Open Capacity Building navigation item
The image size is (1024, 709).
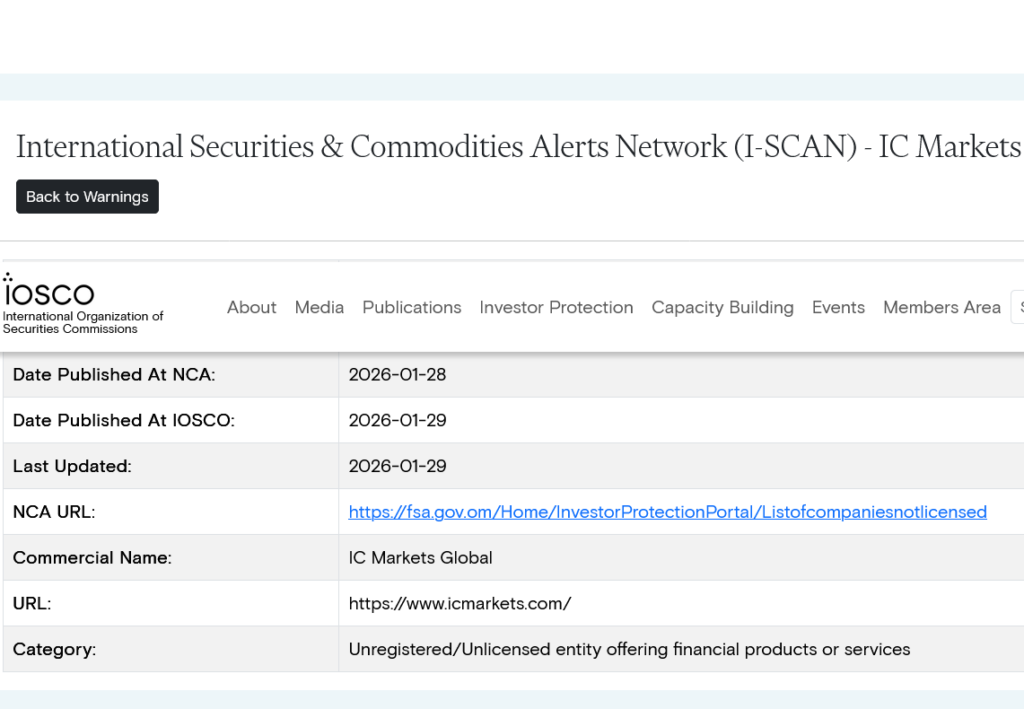(722, 307)
